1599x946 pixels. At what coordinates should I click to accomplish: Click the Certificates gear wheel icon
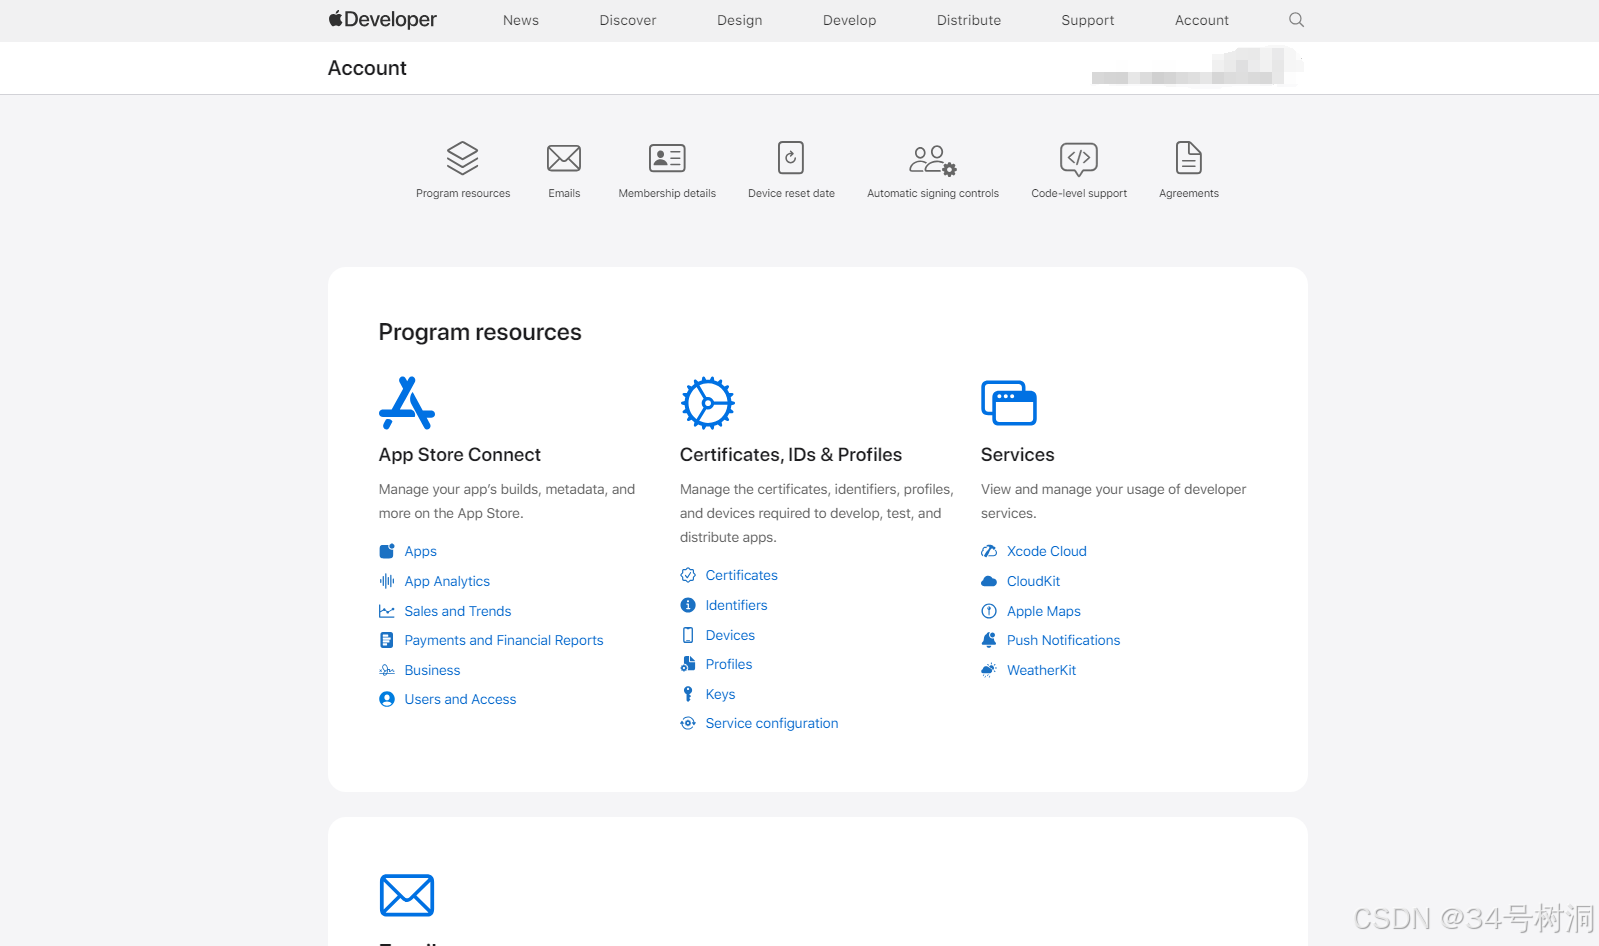[x=708, y=403]
